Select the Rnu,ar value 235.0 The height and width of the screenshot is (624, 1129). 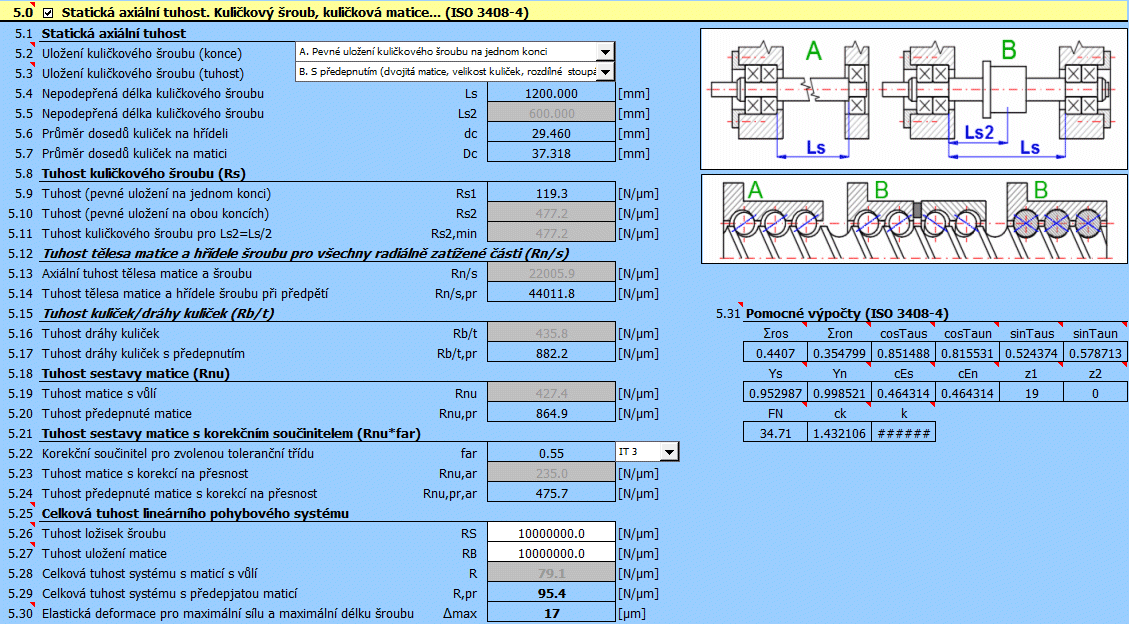552,474
